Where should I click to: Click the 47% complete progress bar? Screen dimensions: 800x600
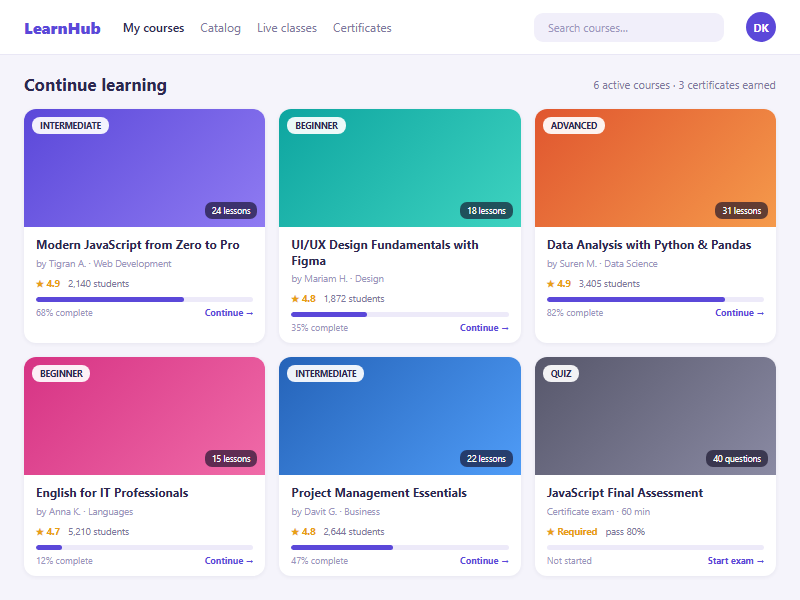[x=400, y=547]
